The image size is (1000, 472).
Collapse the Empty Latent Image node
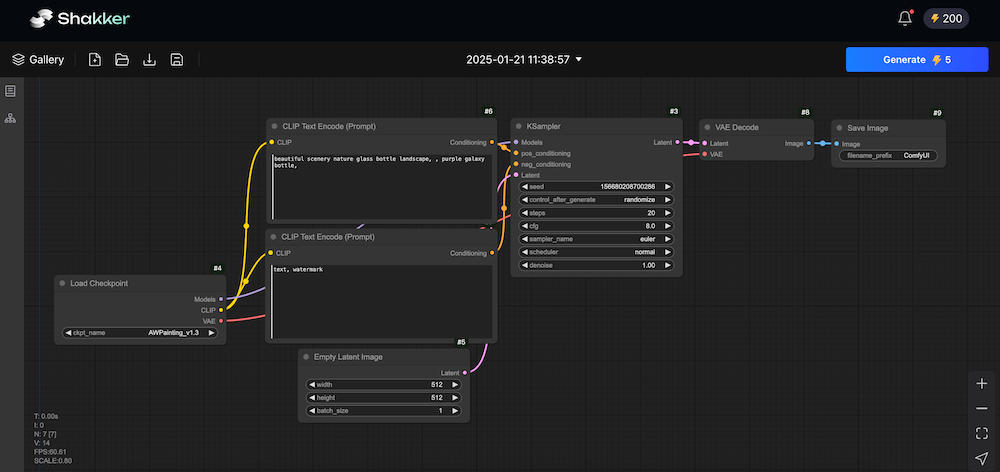click(306, 357)
